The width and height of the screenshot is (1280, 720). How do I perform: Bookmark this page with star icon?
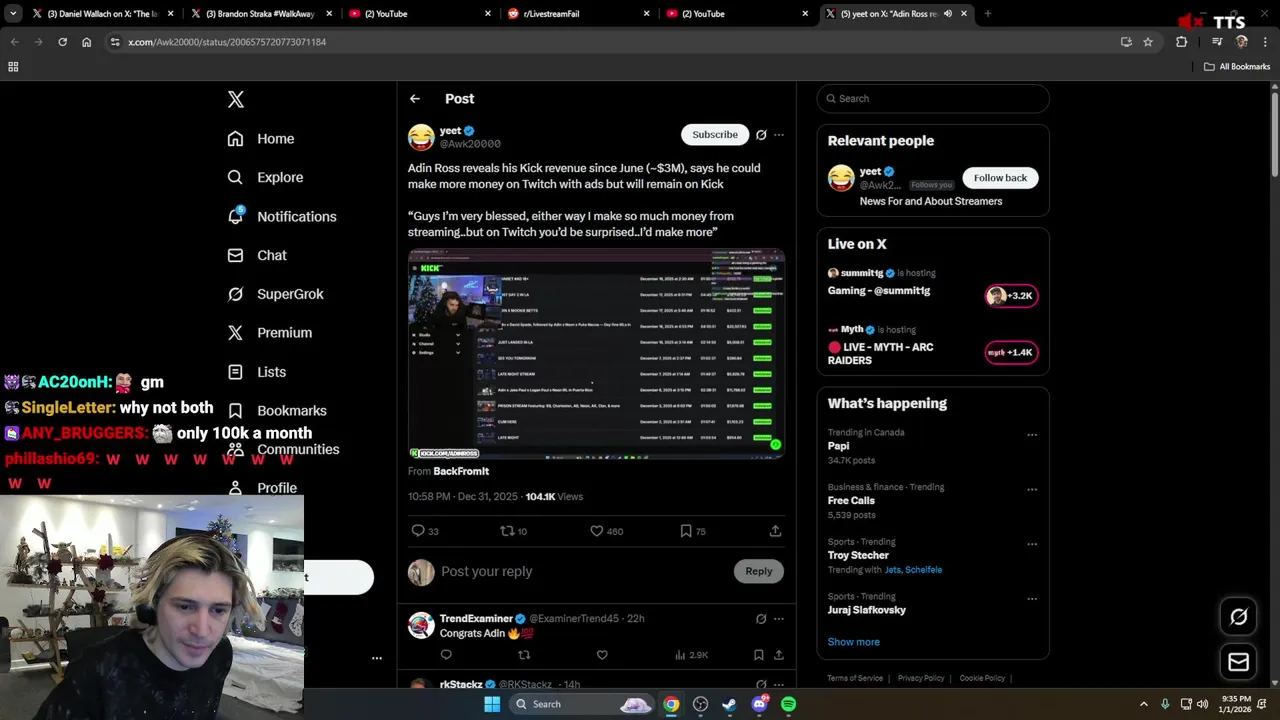point(1148,42)
